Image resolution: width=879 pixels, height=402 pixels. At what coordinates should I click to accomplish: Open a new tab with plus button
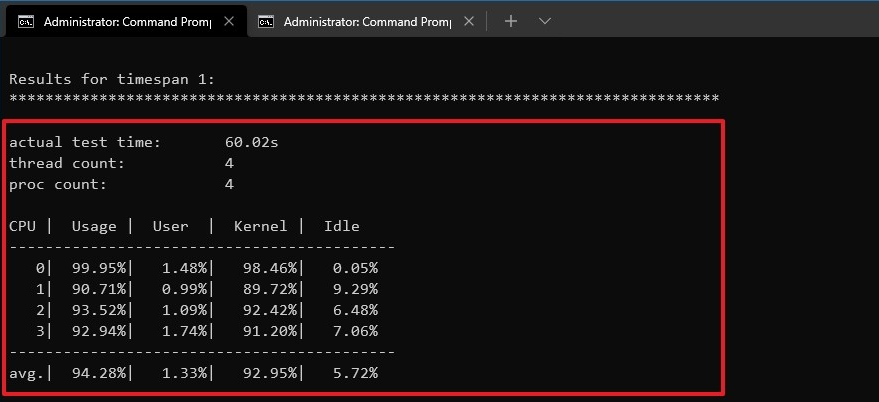(510, 21)
